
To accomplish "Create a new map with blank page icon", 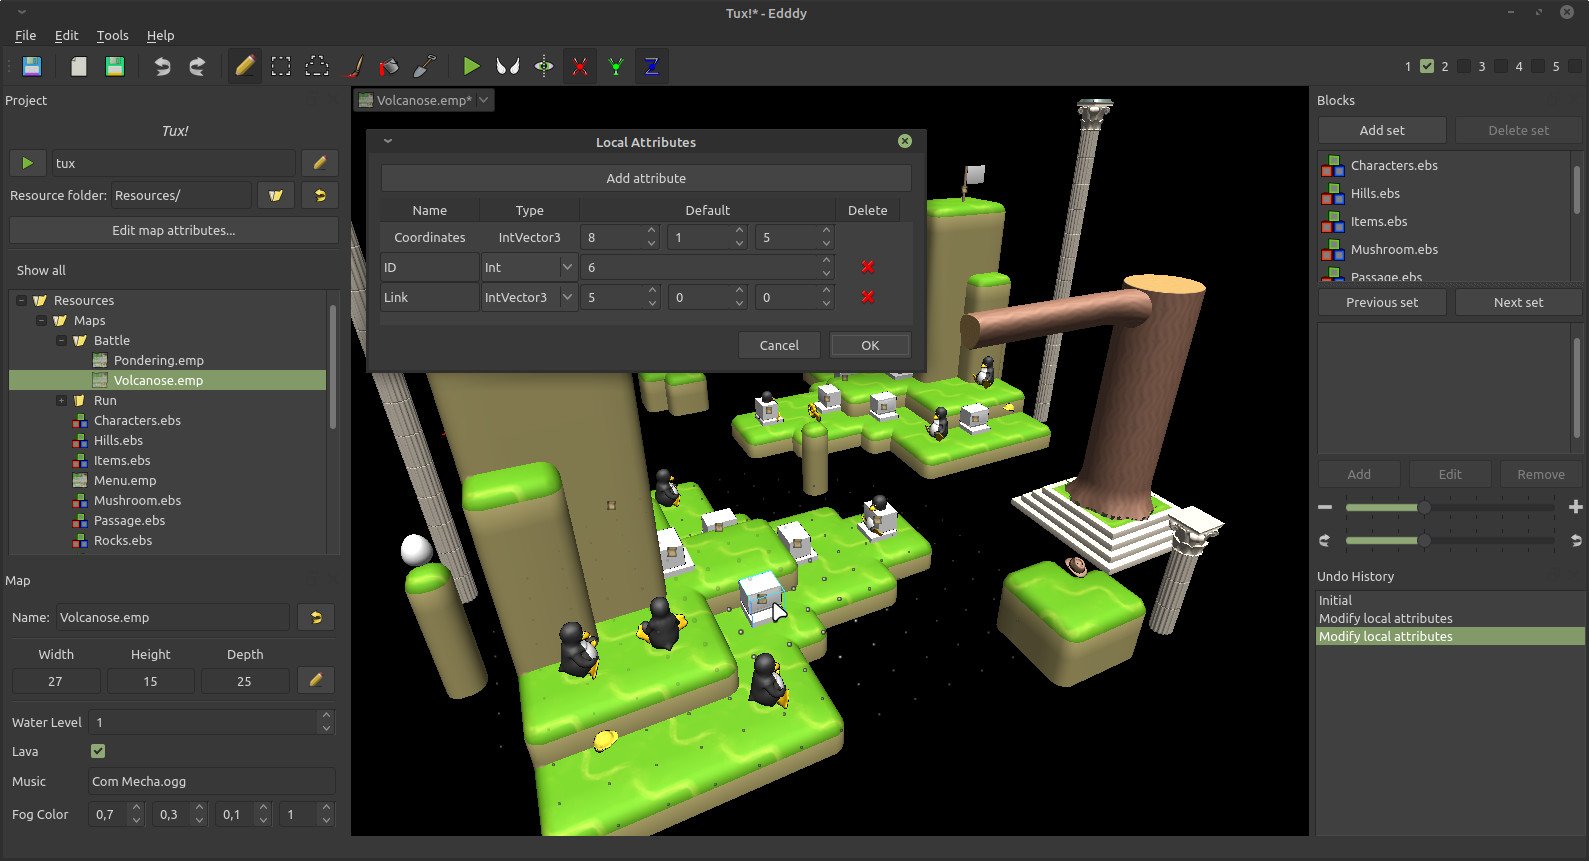I will [x=78, y=66].
